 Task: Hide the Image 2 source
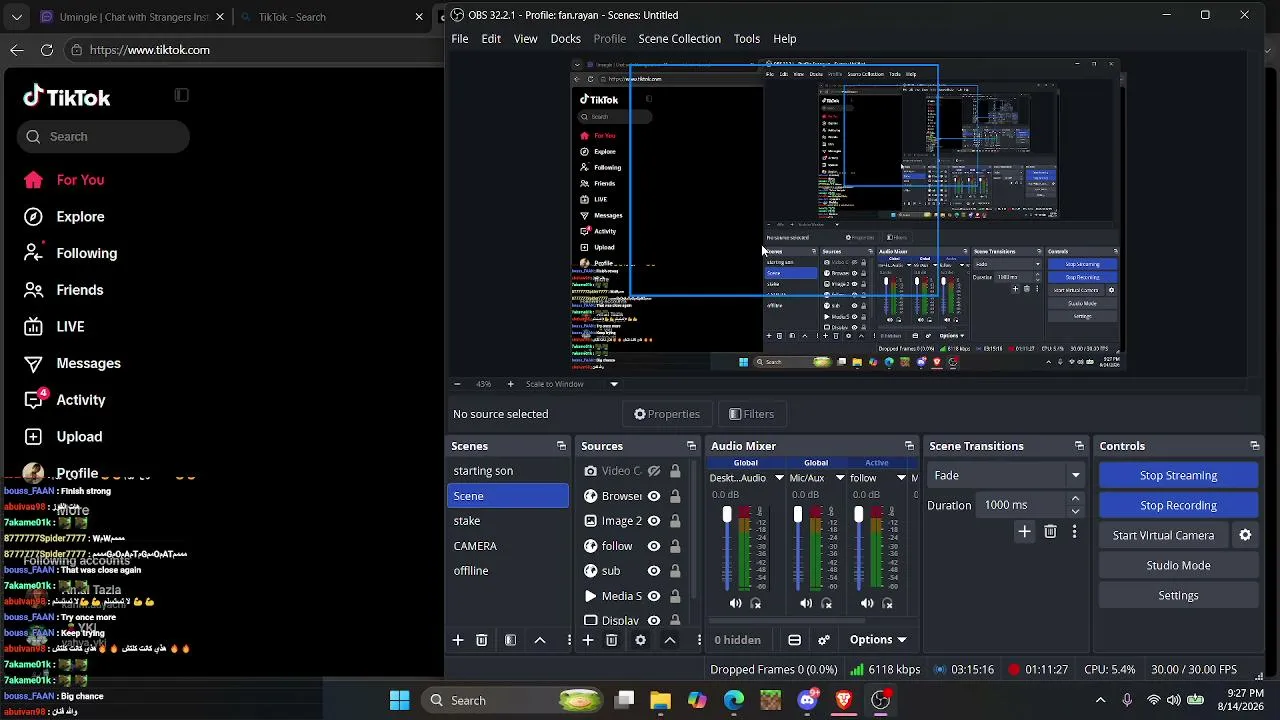click(x=654, y=521)
